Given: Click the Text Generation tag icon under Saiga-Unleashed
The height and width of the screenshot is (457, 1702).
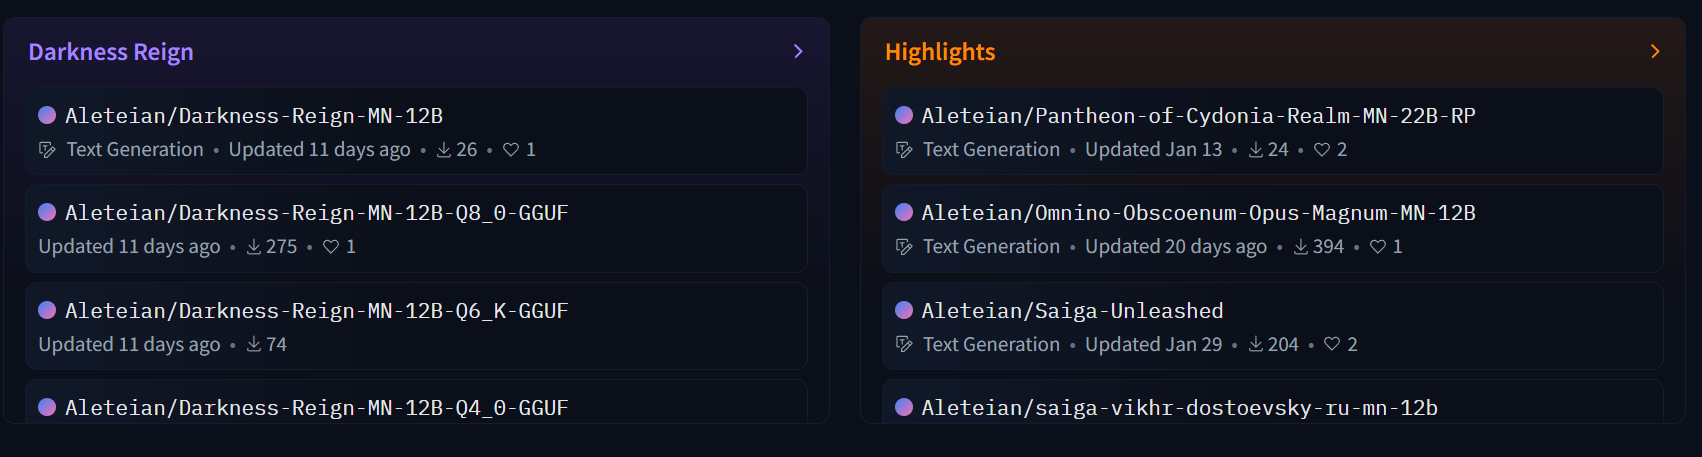Looking at the screenshot, I should [904, 345].
